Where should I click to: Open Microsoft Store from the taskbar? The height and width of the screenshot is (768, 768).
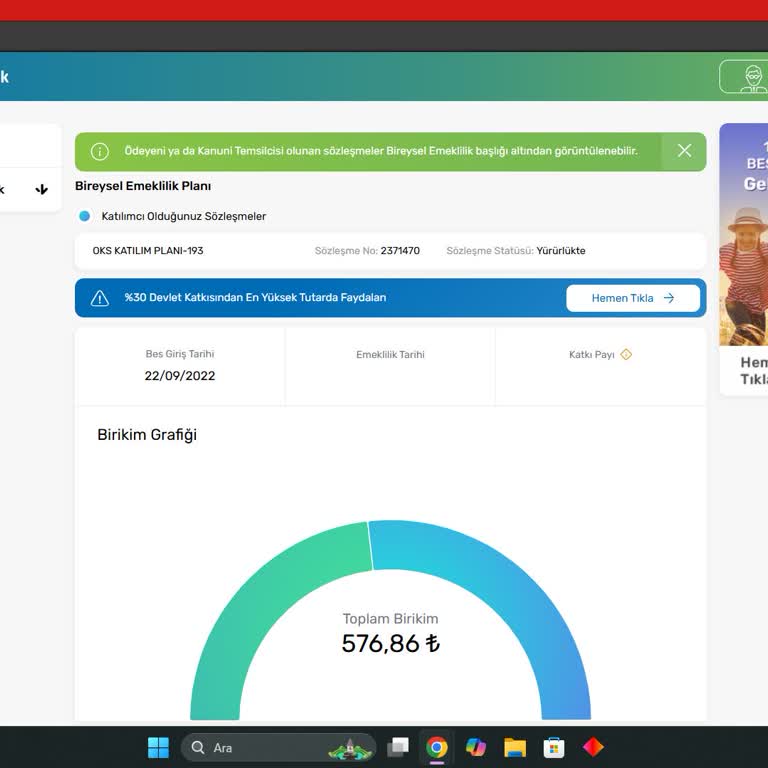click(x=554, y=747)
